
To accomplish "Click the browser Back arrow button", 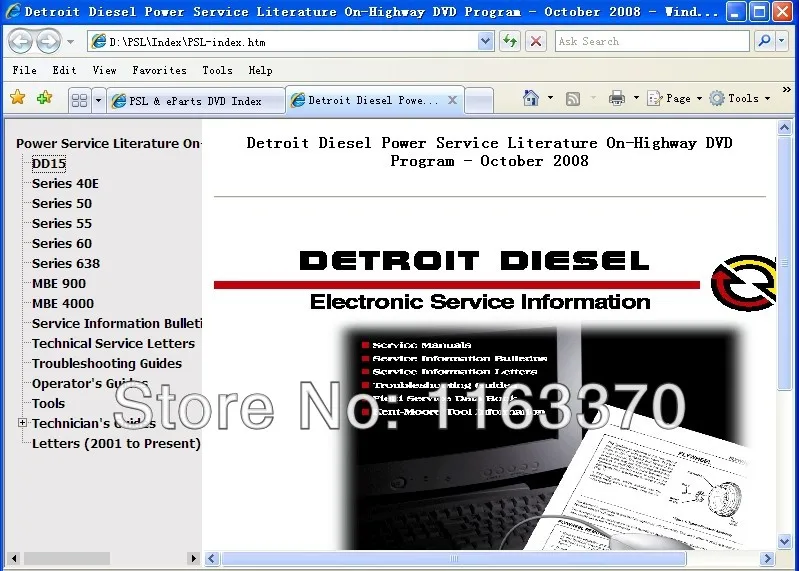I will point(20,41).
